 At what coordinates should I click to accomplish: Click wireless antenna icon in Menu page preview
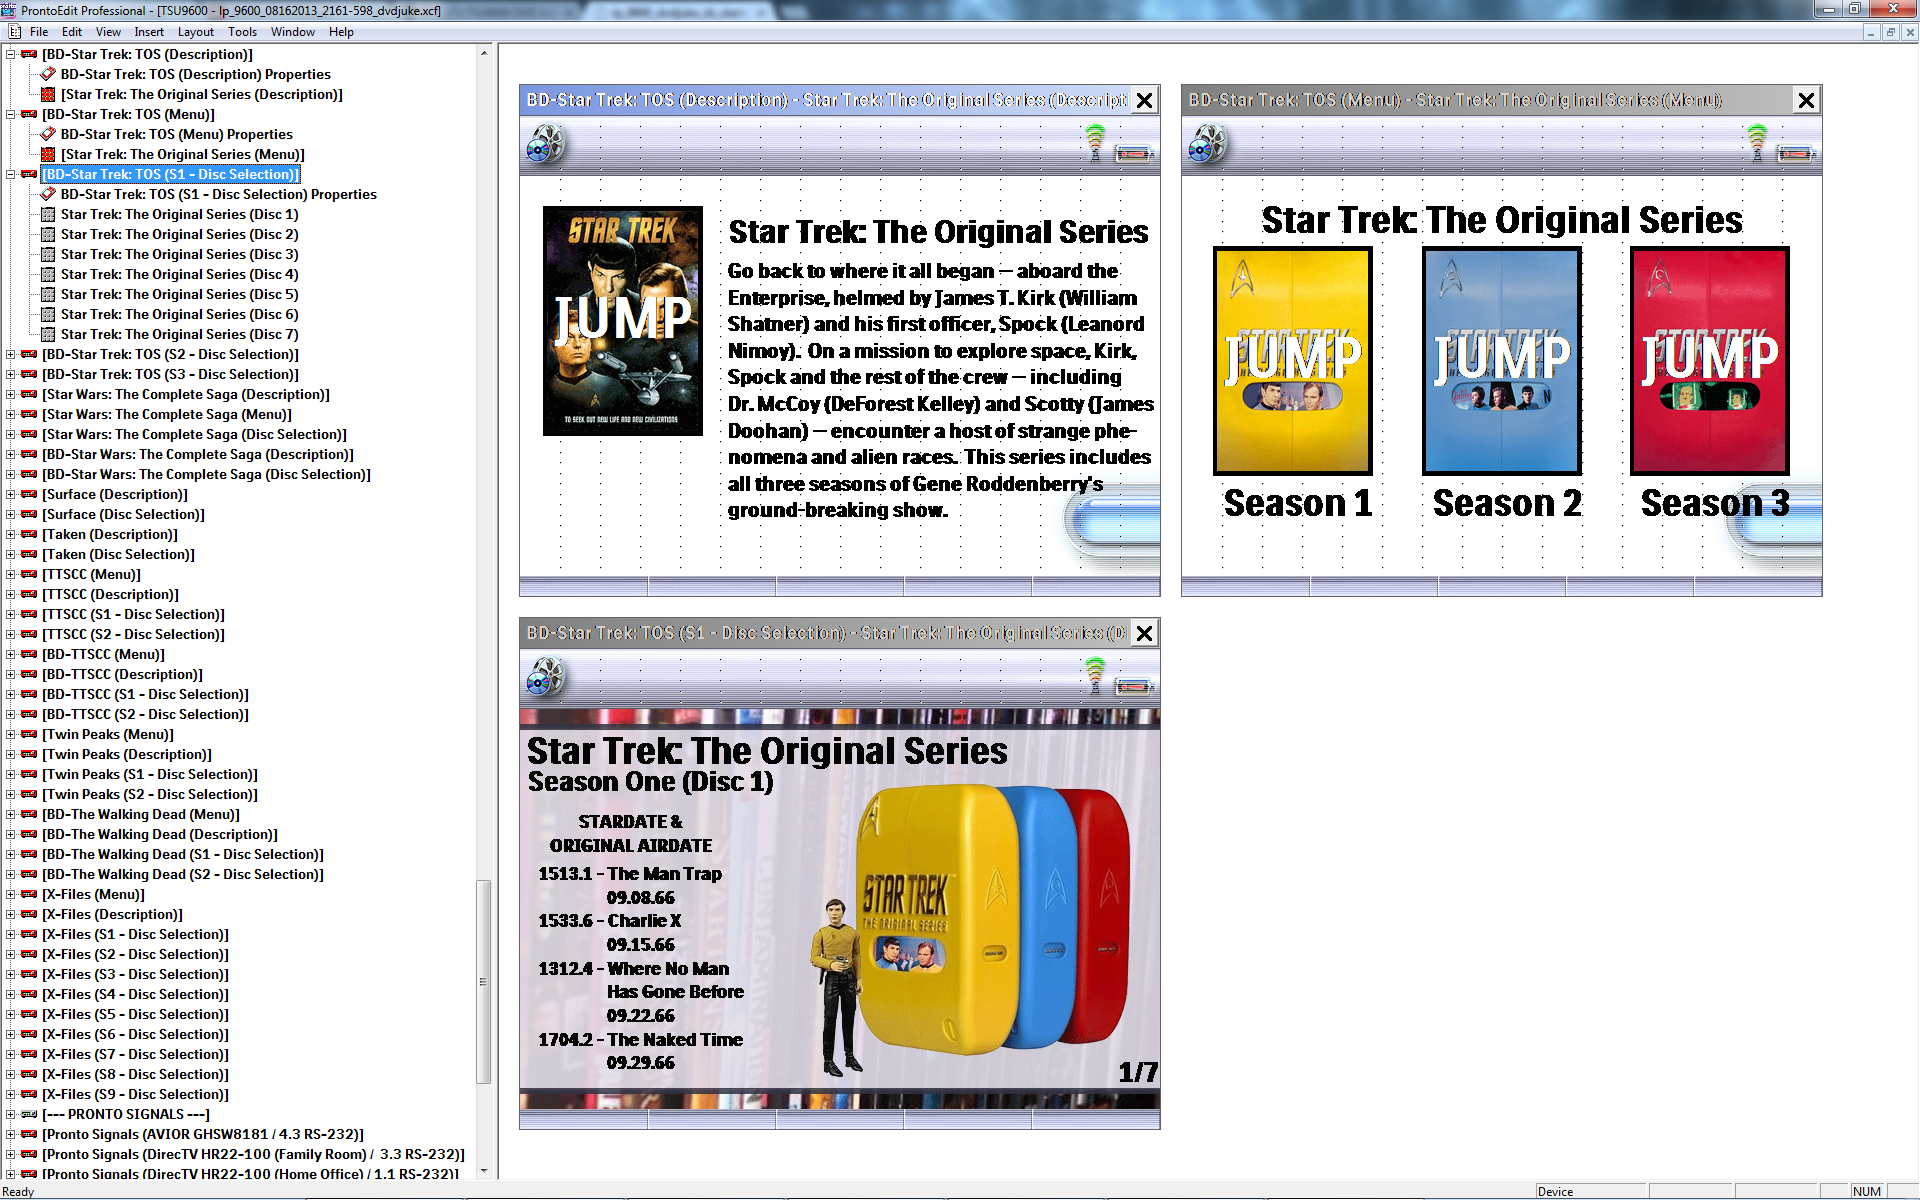tap(1757, 142)
